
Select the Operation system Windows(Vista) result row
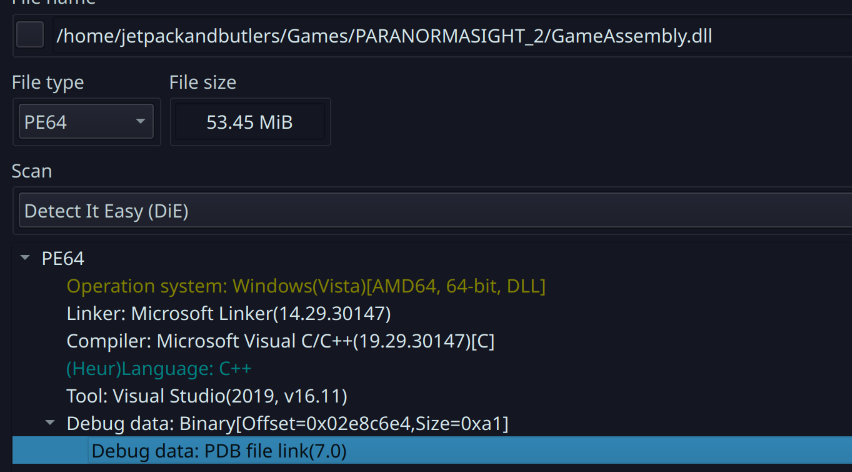[x=305, y=286]
